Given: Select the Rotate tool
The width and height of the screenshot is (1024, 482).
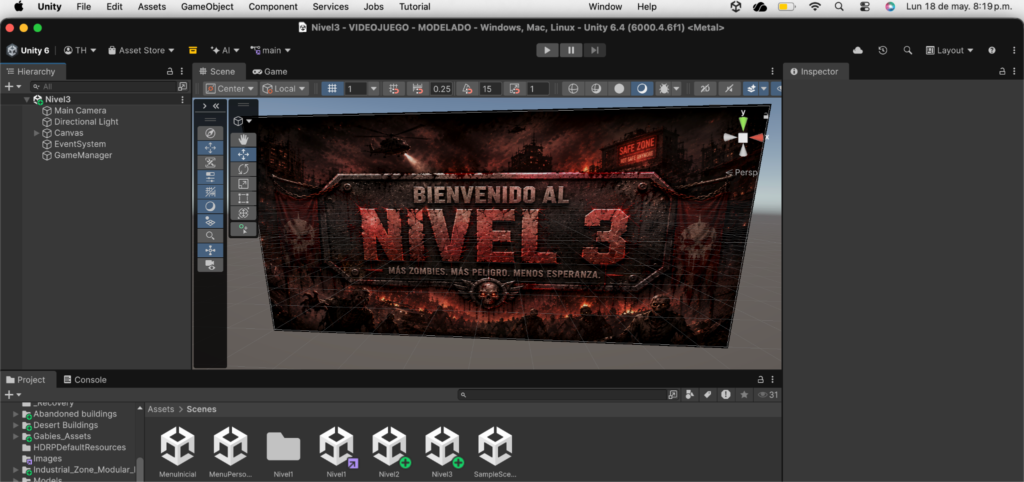Looking at the screenshot, I should 244,169.
